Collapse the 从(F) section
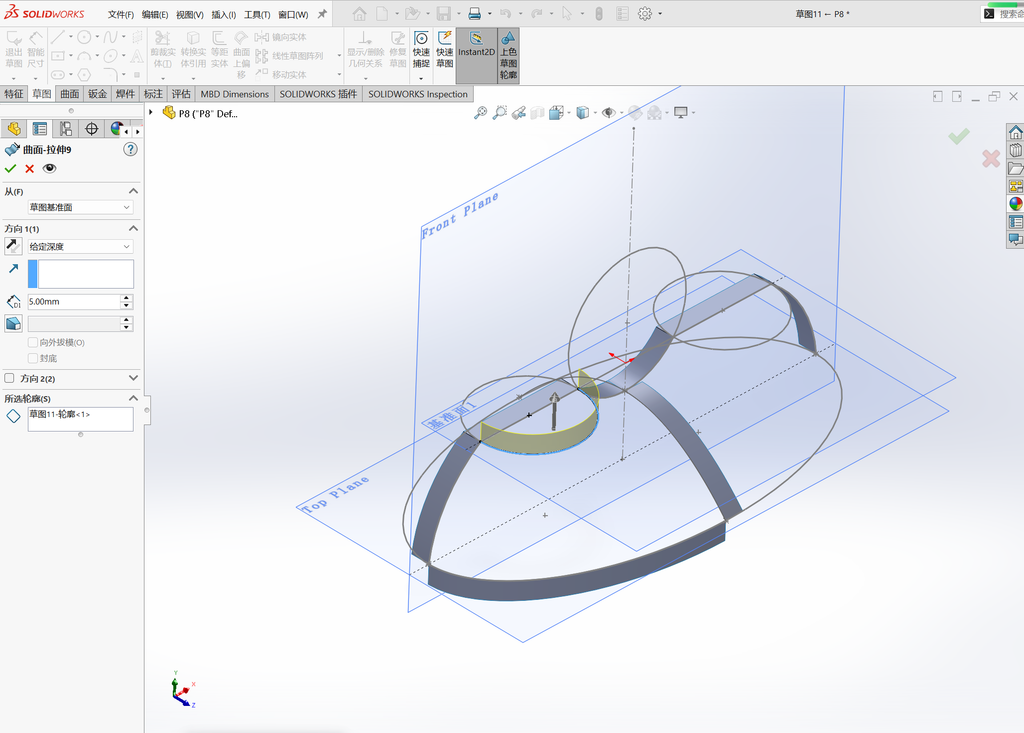Screen dimensions: 1024x733 coord(133,191)
